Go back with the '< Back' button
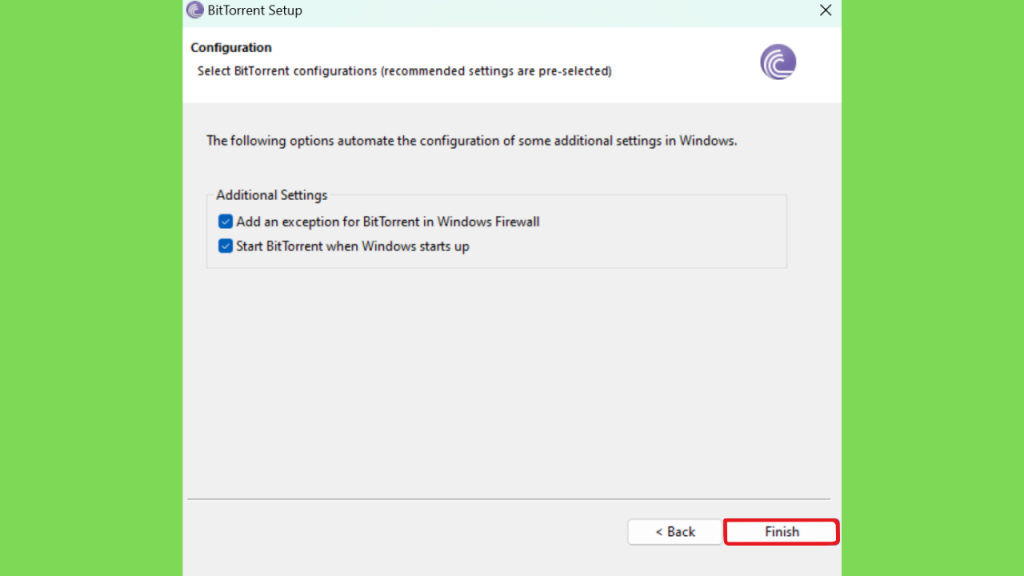1024x576 pixels. pos(675,532)
